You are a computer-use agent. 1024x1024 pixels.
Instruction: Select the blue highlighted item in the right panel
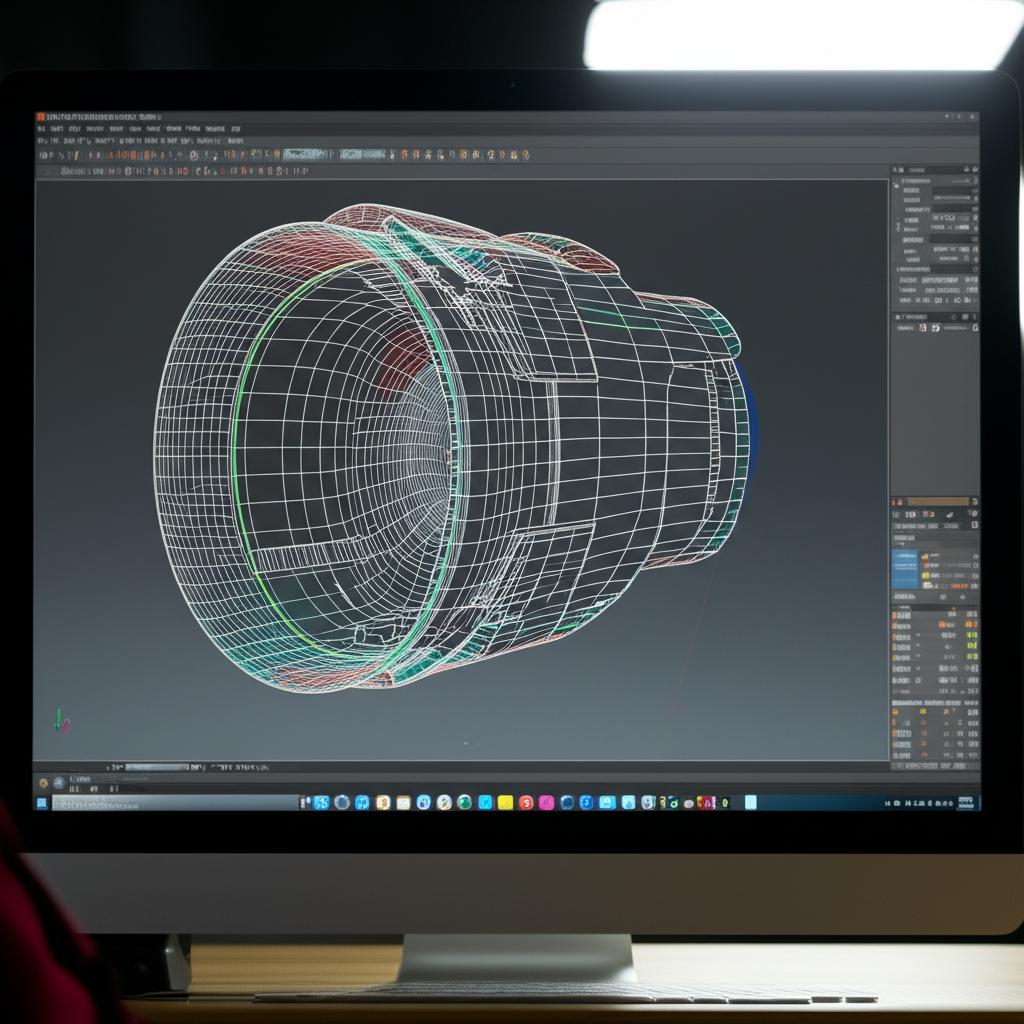904,568
